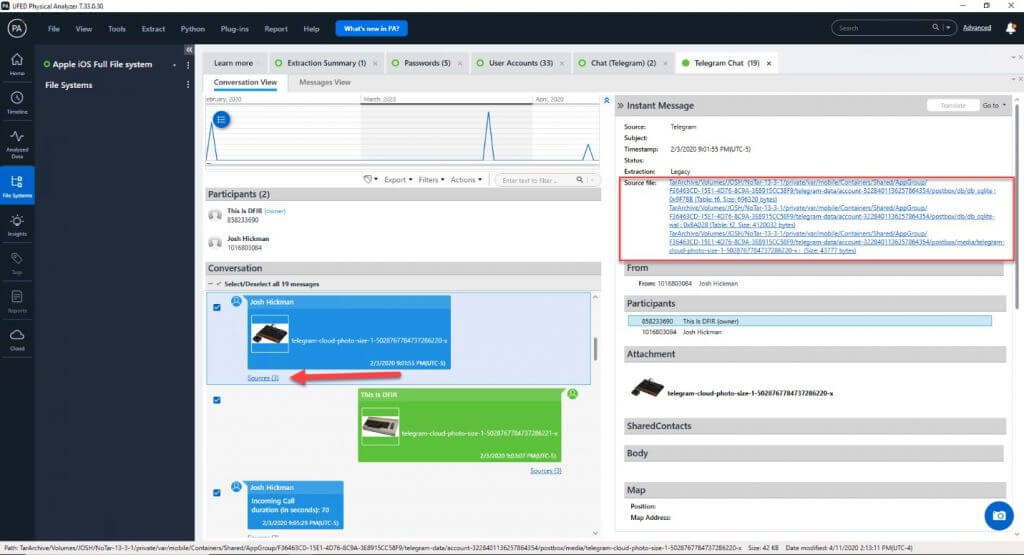Open the search options dropdown arrow
The image size is (1024, 555).
pyautogui.click(x=948, y=27)
